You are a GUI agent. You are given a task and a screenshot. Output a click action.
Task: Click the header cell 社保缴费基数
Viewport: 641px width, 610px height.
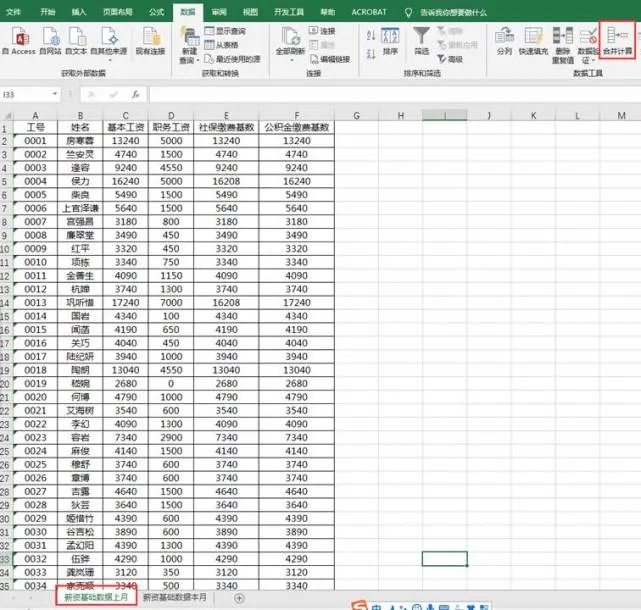click(226, 127)
